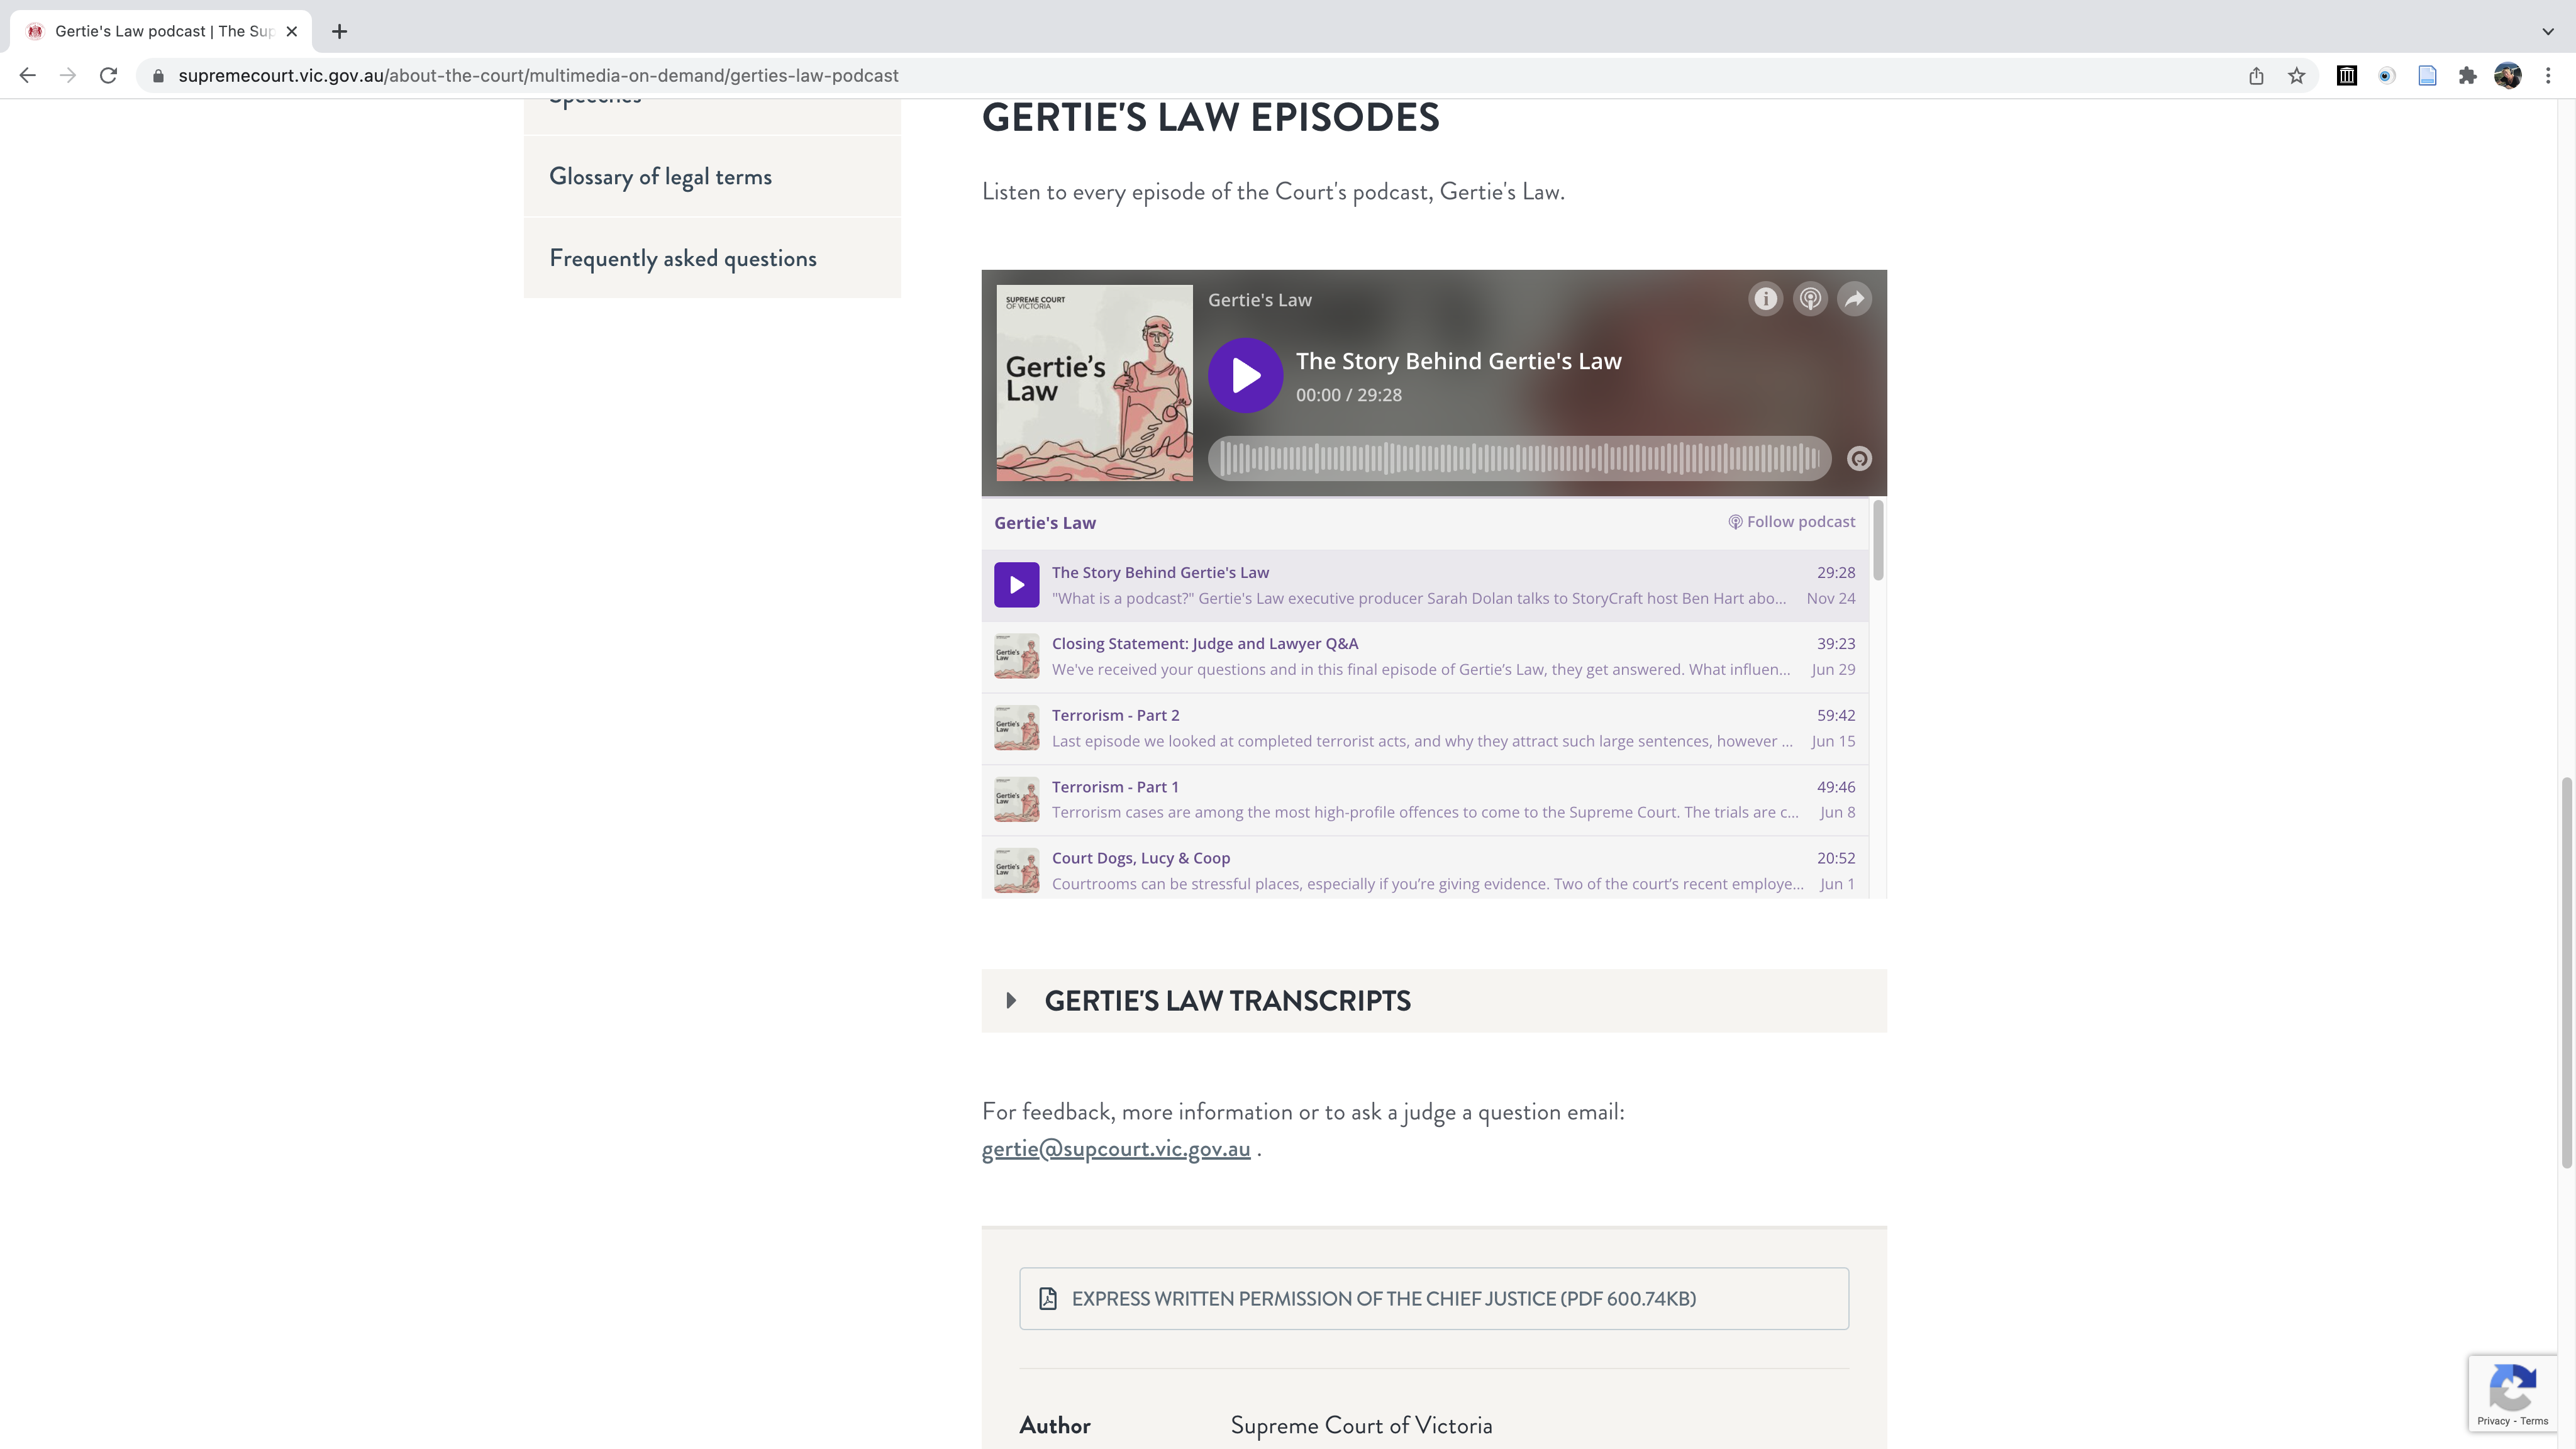This screenshot has height=1449, width=2576.
Task: Click the share arrow icon on the player
Action: 1855,298
